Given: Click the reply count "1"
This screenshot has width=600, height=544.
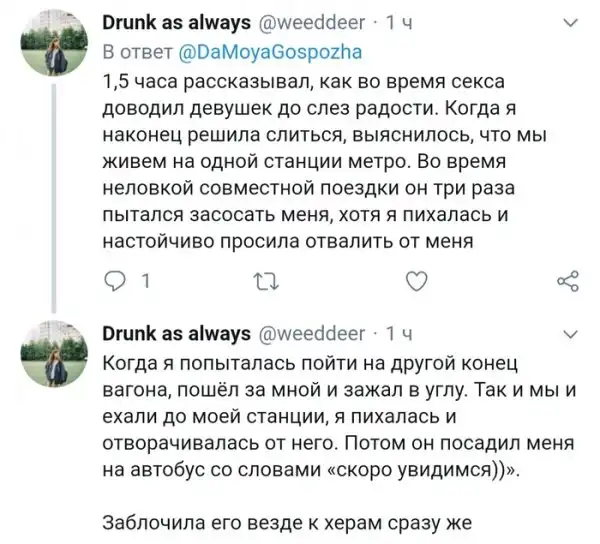Looking at the screenshot, I should (146, 282).
